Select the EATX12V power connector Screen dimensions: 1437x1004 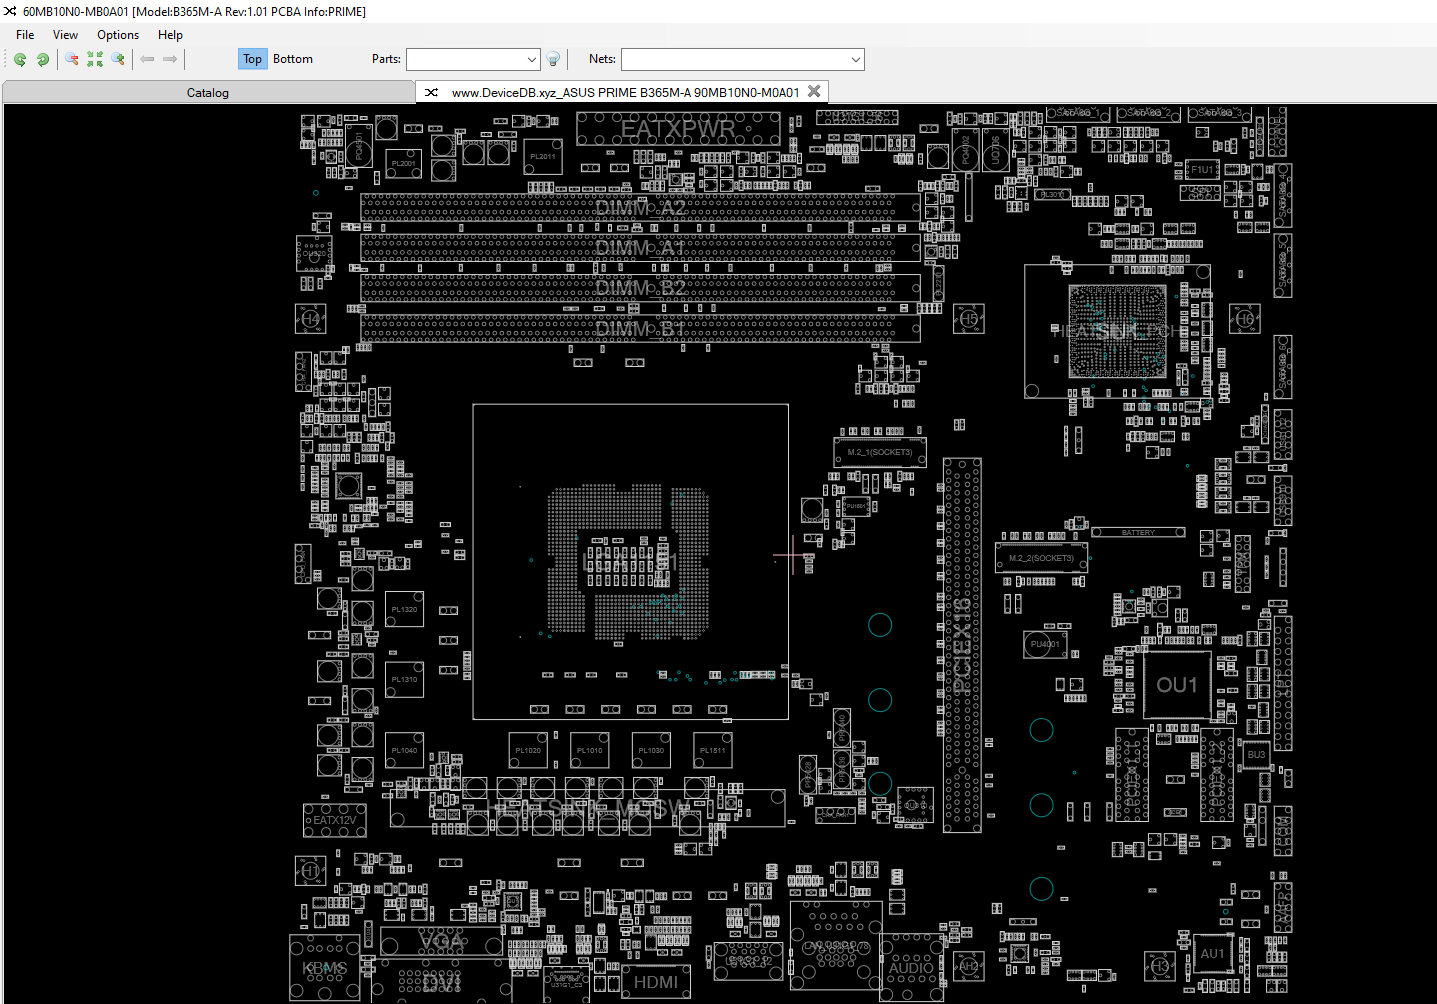tap(335, 820)
